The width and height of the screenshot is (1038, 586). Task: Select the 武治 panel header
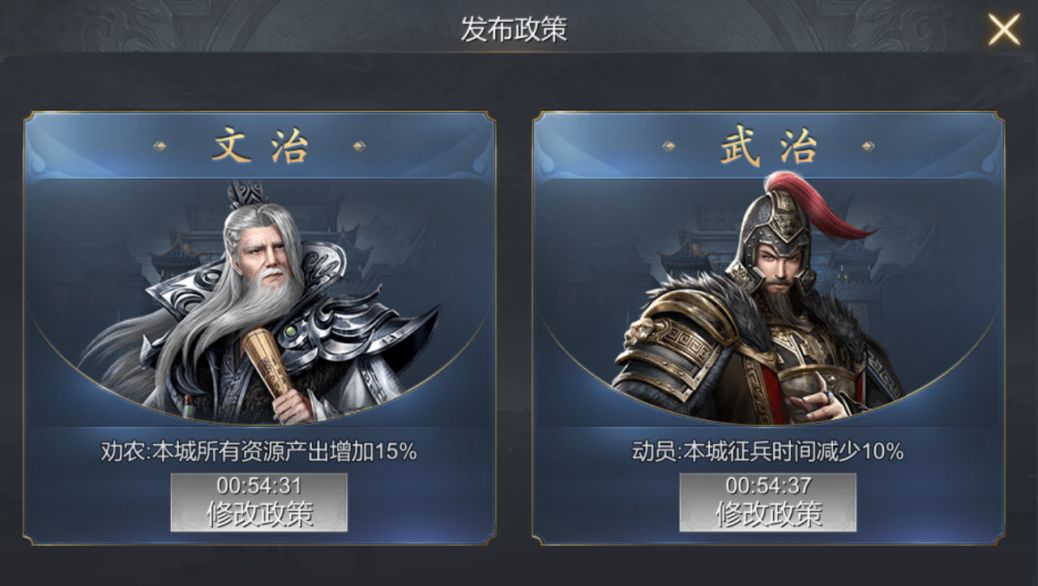coord(769,146)
